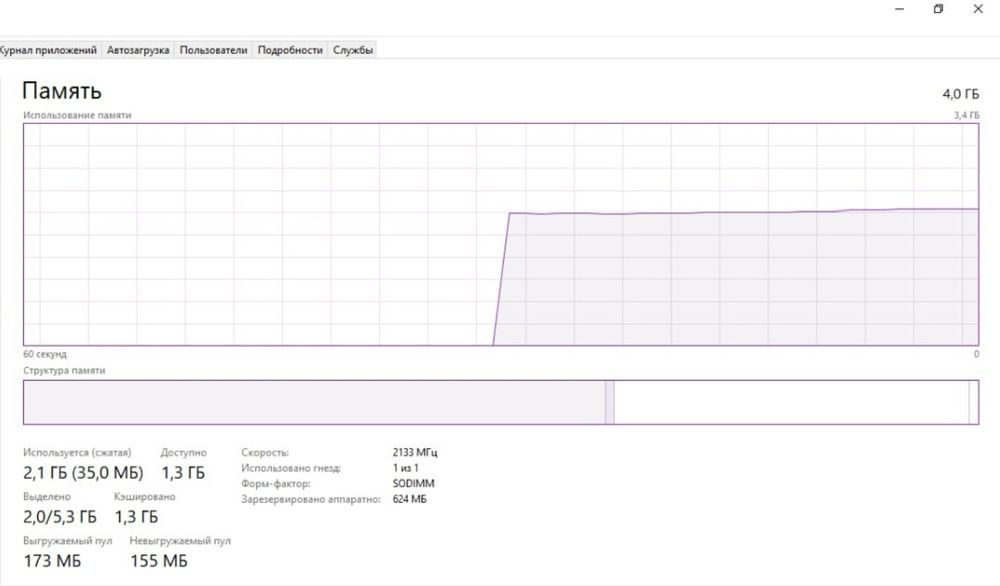The width and height of the screenshot is (1000, 586).
Task: Click the Структура памяти label
Action: tap(64, 370)
